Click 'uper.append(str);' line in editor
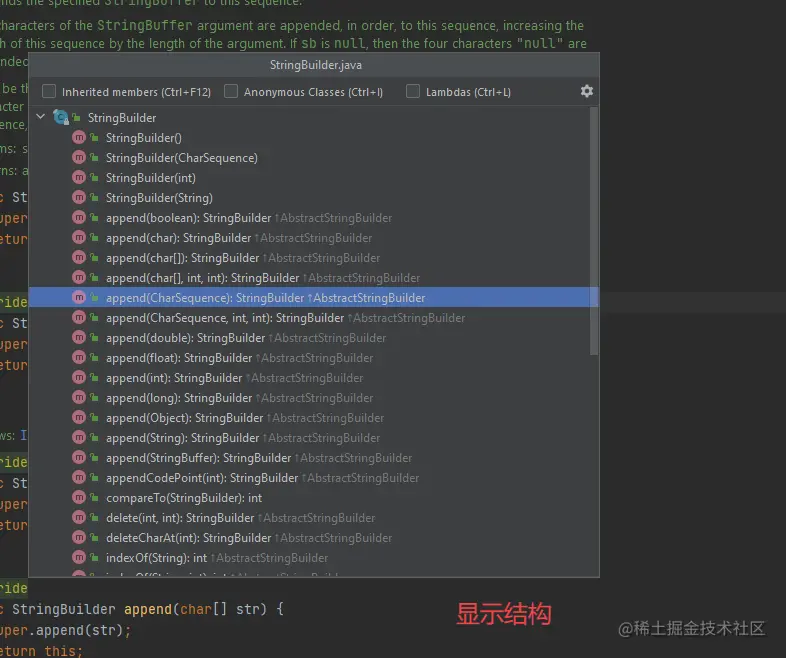The height and width of the screenshot is (658, 786). 65,630
